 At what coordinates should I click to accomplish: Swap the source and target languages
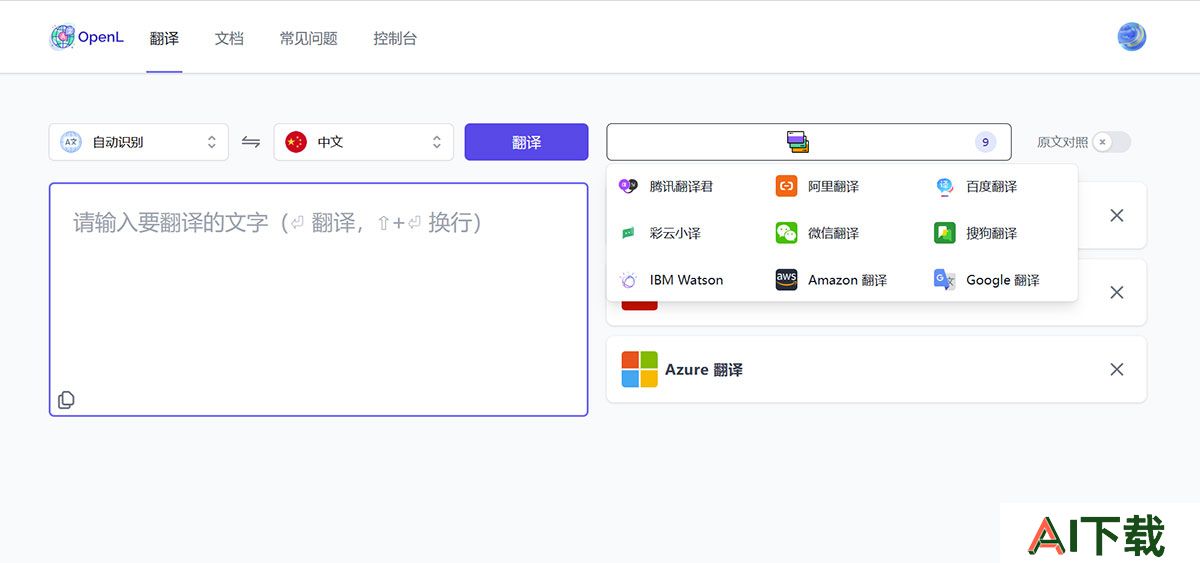[x=251, y=142]
